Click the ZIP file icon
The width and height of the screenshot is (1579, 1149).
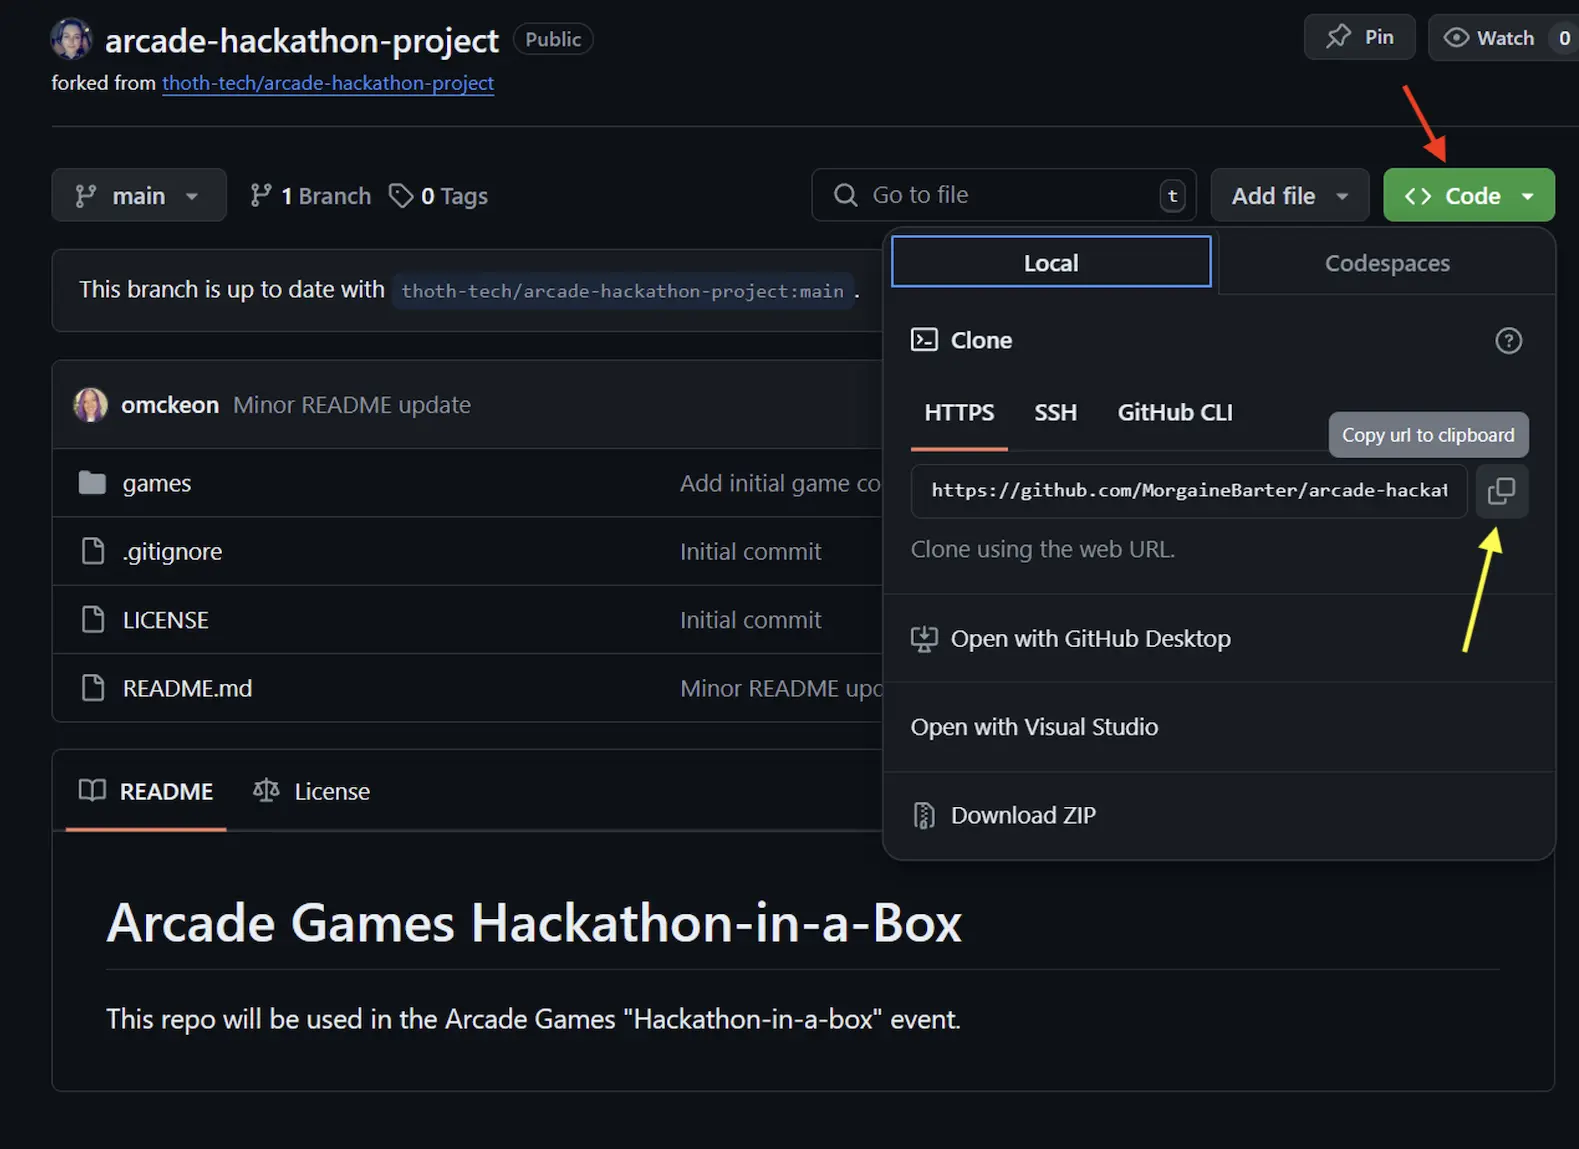coord(924,816)
